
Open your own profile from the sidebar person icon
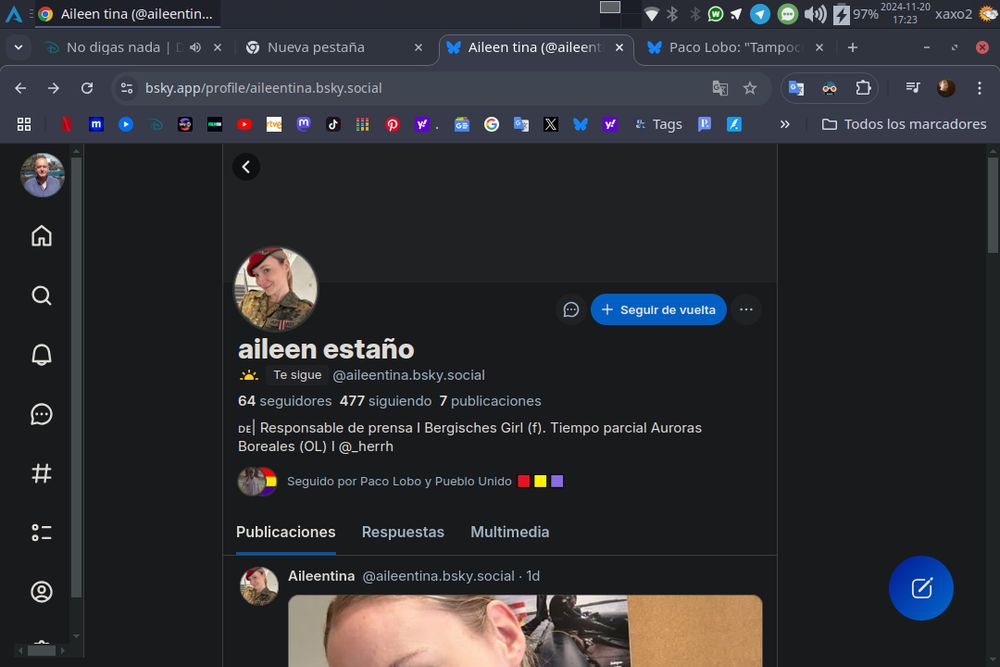[x=41, y=592]
